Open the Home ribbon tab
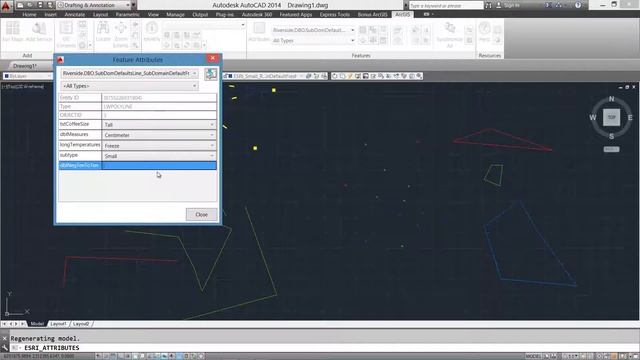Screen dimensions: 640x360 point(29,14)
